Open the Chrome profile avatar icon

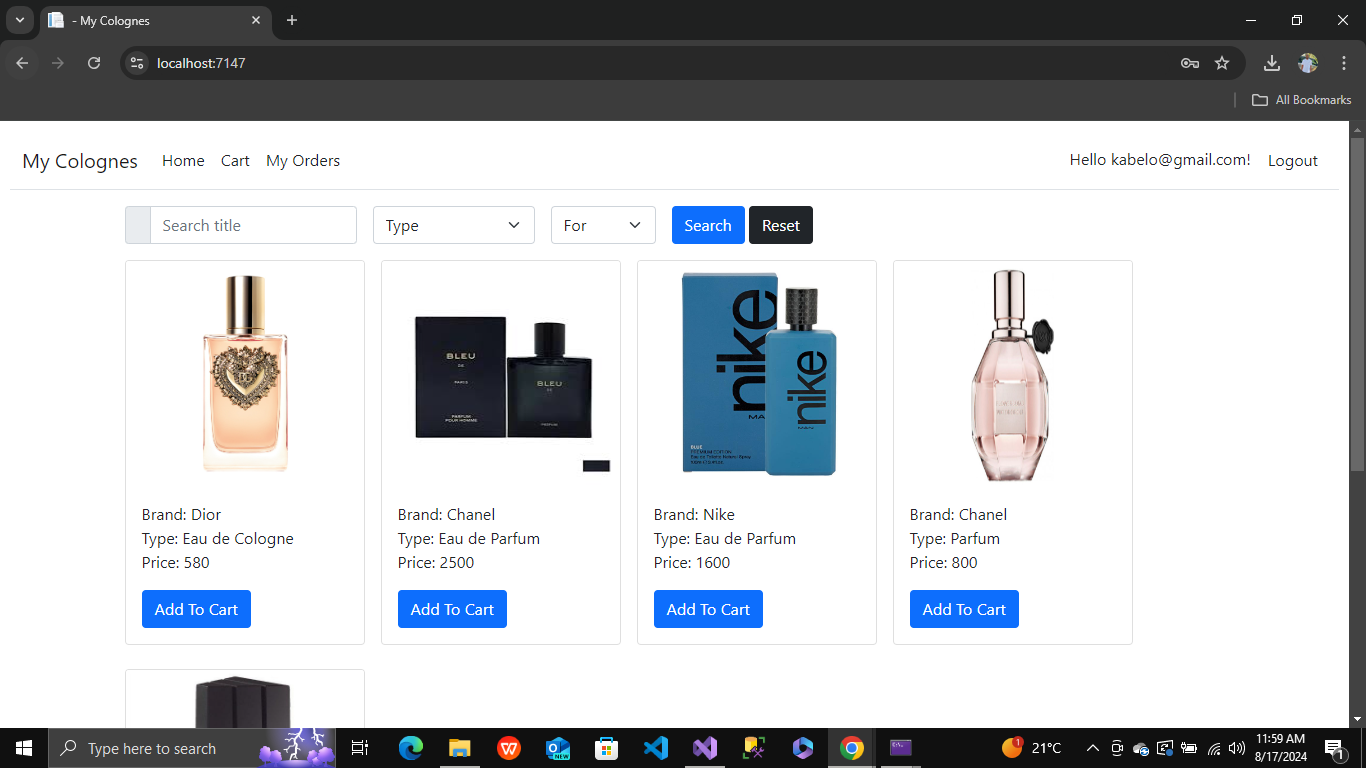[1308, 62]
